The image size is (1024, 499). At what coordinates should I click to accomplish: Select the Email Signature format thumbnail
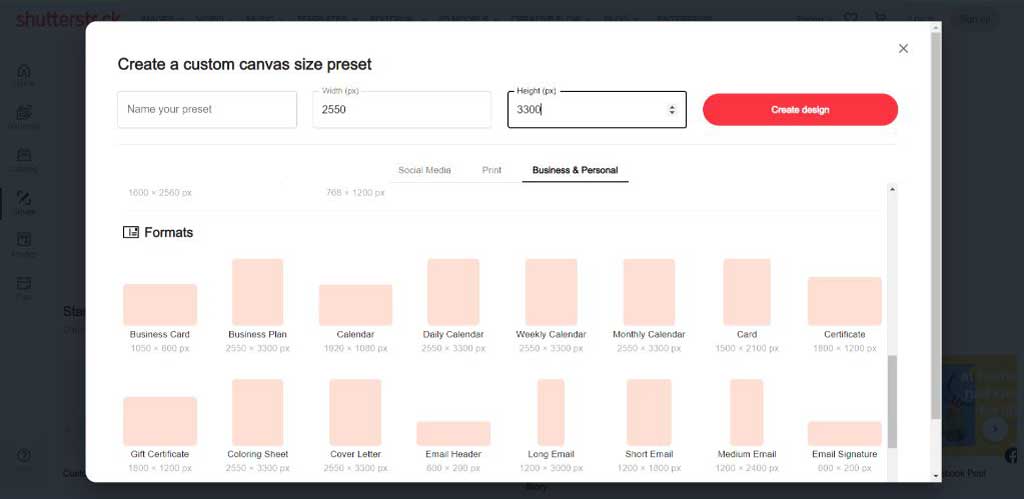844,433
